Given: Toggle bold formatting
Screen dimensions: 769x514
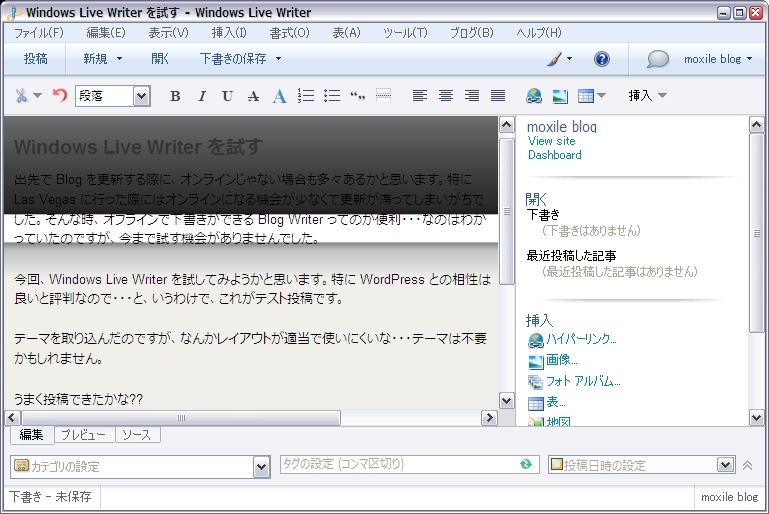Looking at the screenshot, I should coord(175,96).
